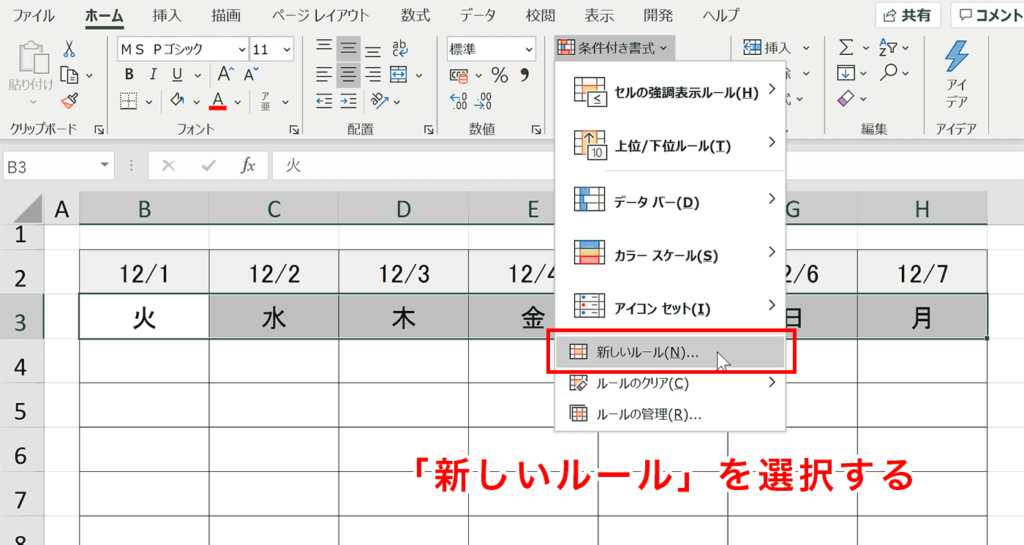Toggle center horizontal alignment
The width and height of the screenshot is (1024, 545).
coord(349,75)
